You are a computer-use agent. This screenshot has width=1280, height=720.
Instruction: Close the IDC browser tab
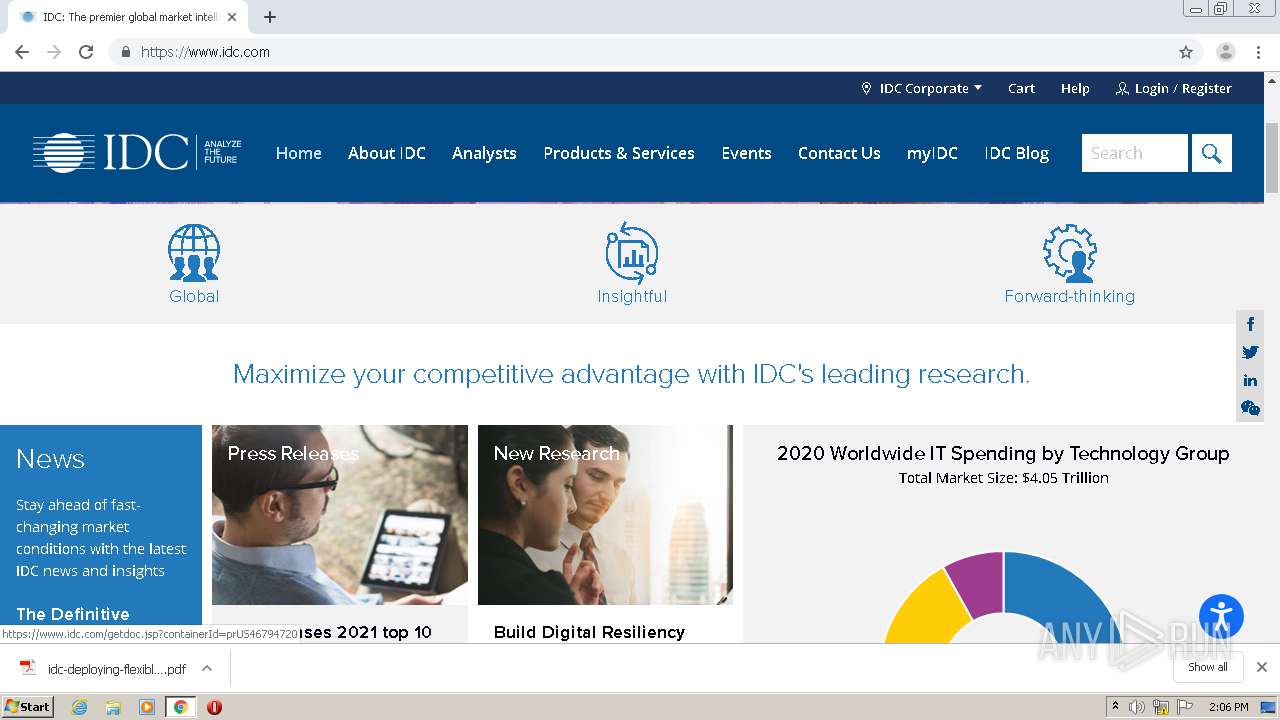(232, 17)
